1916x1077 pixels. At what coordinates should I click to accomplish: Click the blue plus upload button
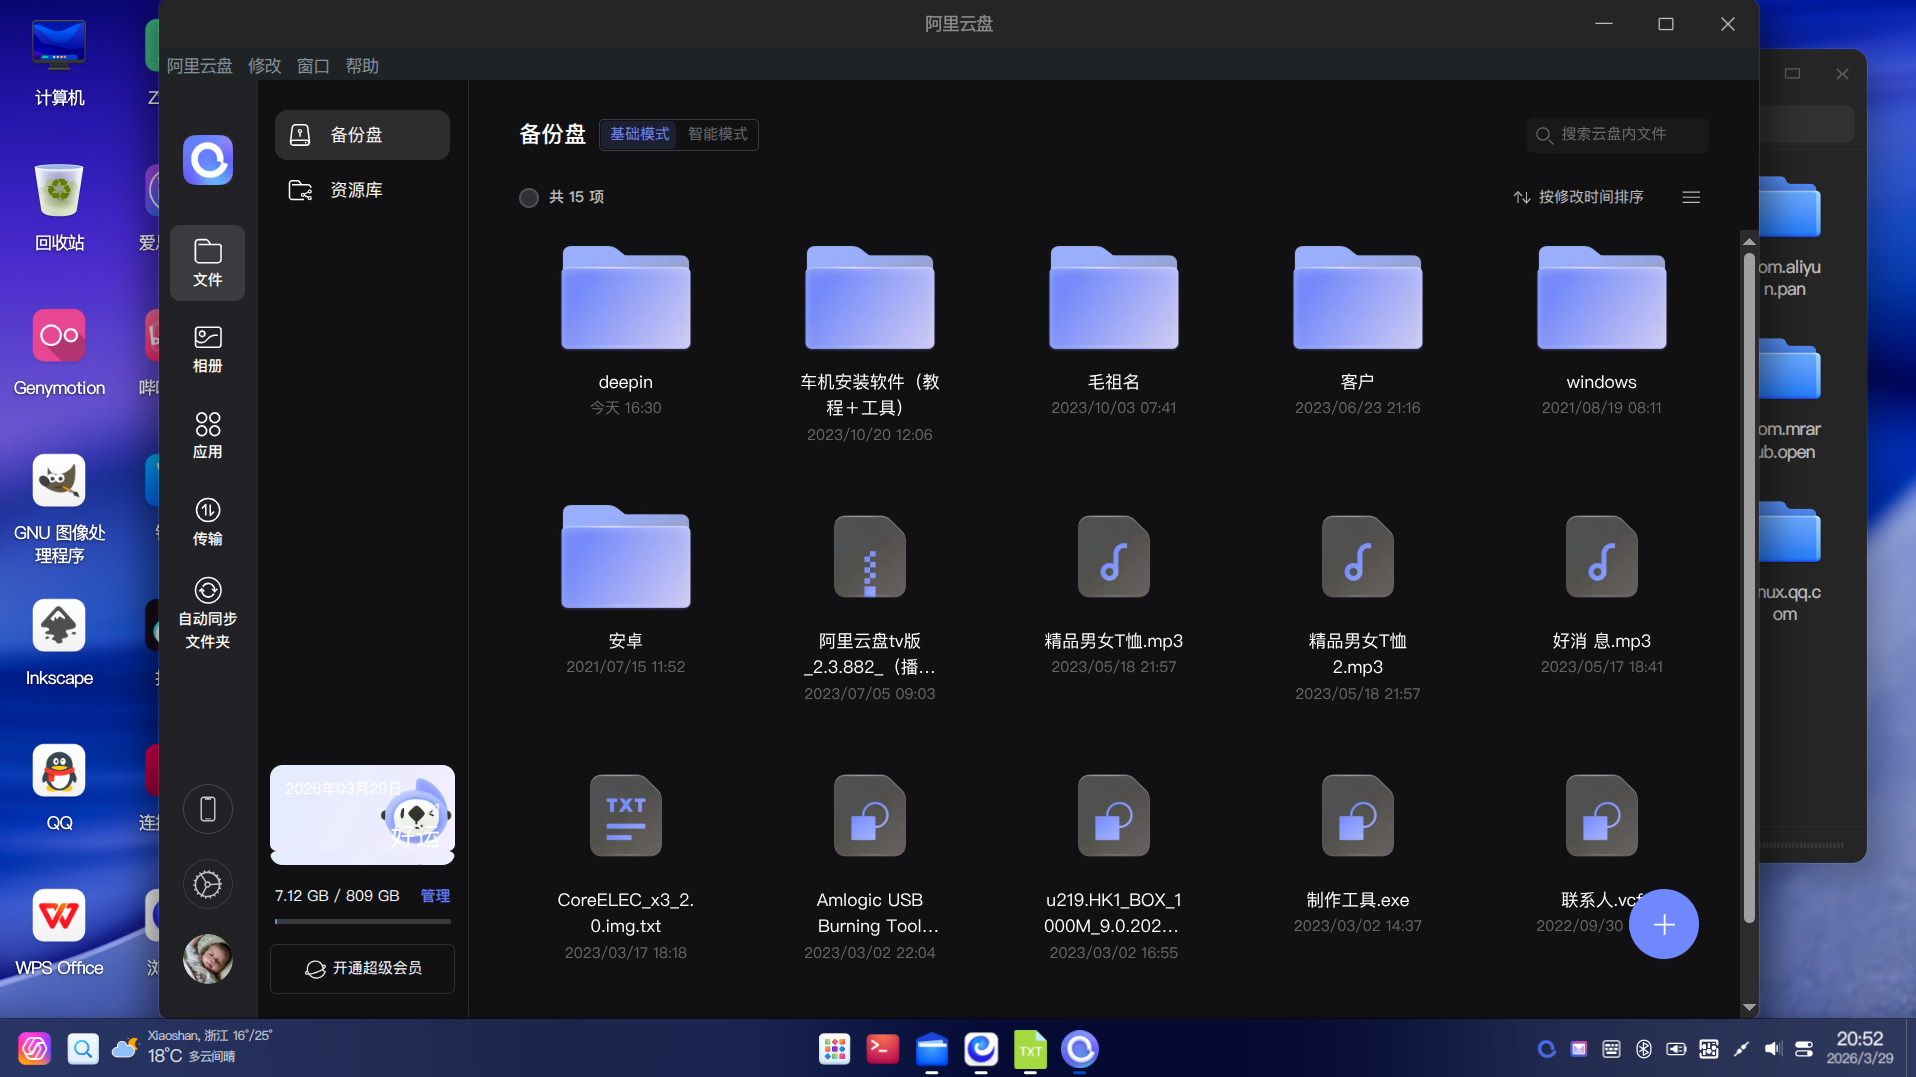1663,924
